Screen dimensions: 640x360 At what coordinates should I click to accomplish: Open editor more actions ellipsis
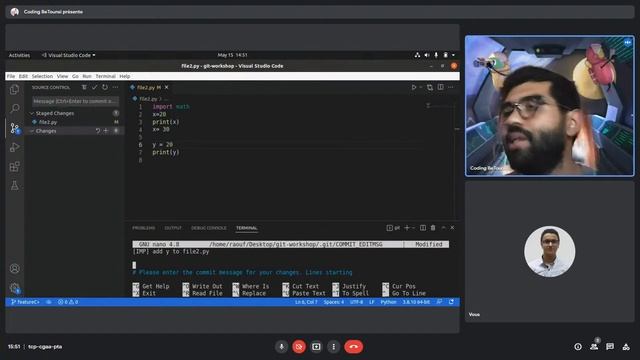(451, 87)
